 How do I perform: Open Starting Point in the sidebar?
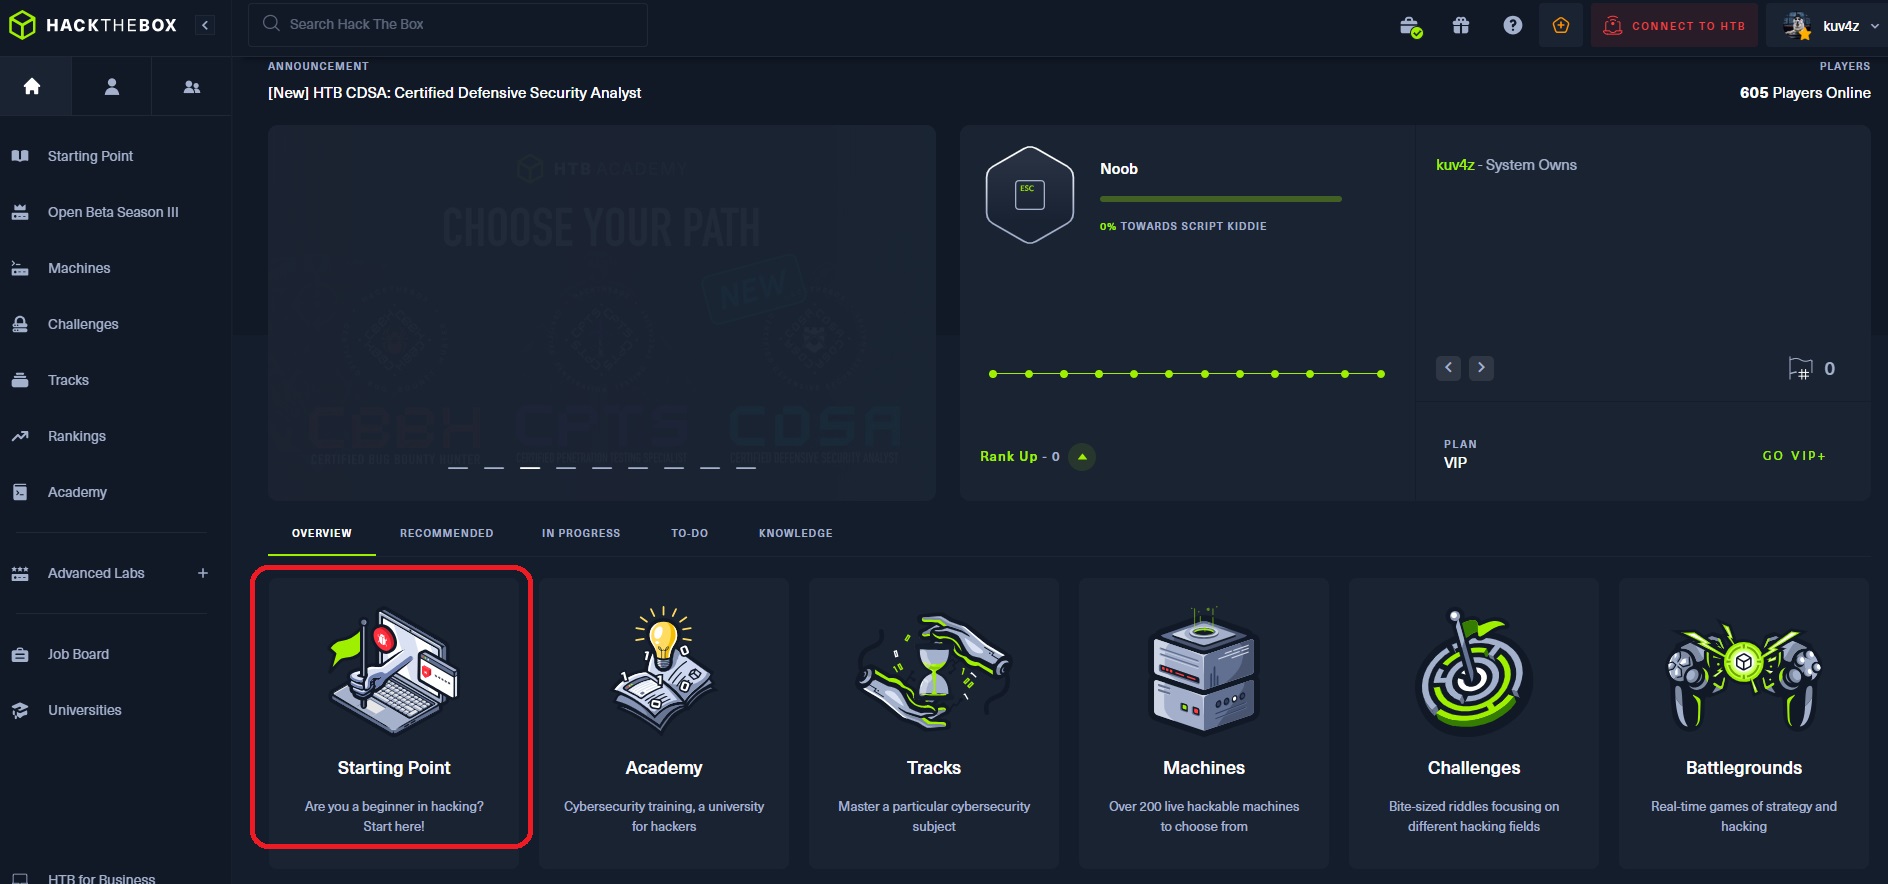90,156
